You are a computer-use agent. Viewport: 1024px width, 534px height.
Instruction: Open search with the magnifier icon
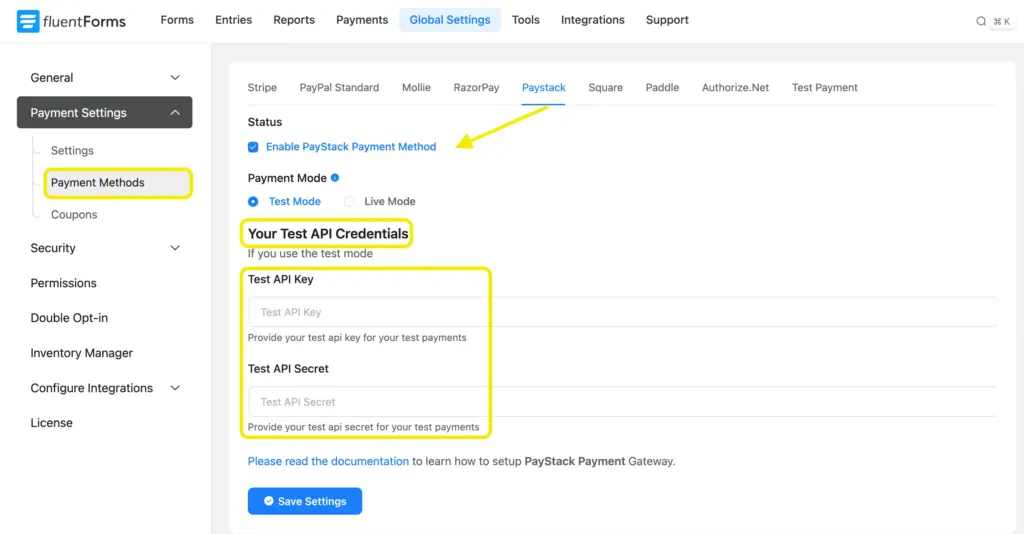coord(981,21)
